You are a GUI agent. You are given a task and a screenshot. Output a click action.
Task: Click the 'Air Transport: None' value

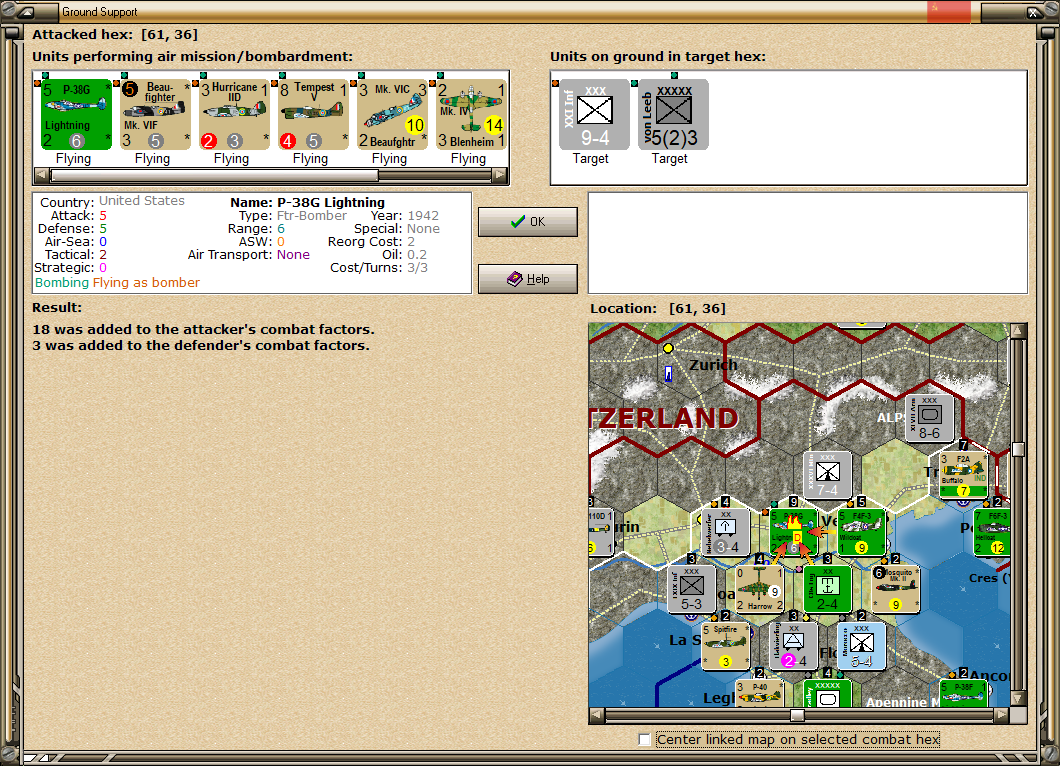point(293,255)
